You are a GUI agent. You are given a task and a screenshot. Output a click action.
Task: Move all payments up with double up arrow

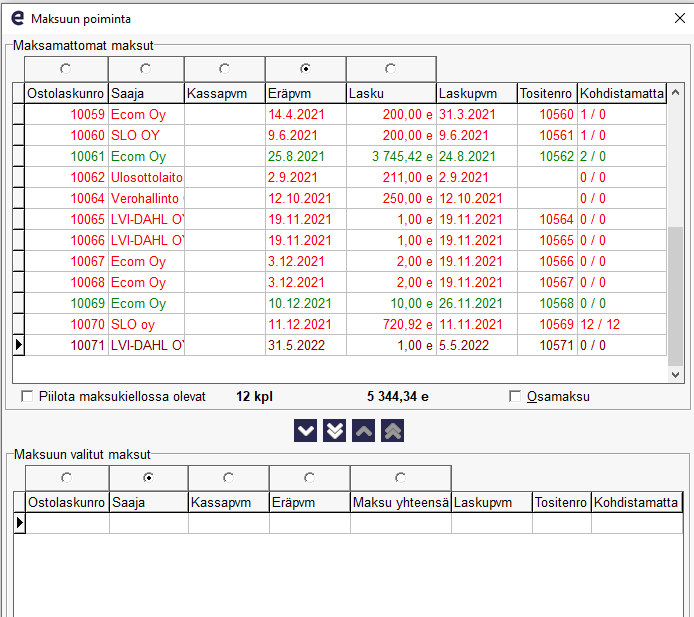[x=393, y=431]
